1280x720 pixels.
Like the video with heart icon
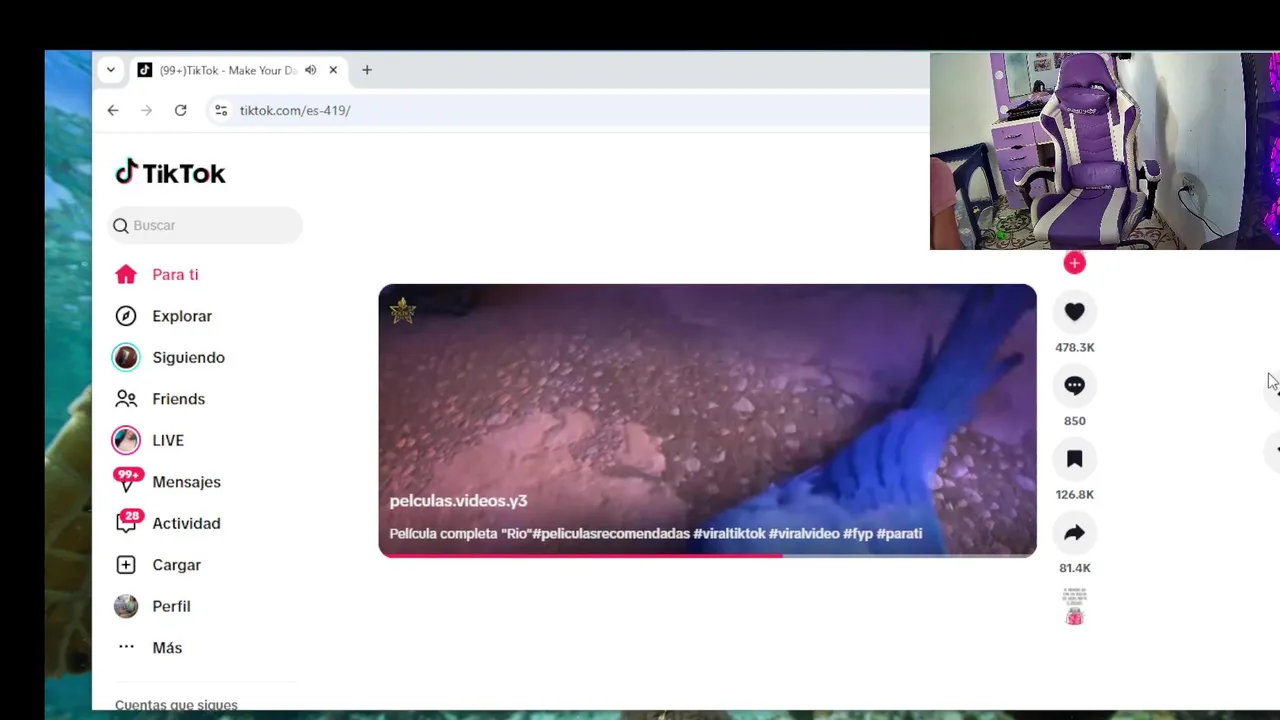(x=1075, y=312)
